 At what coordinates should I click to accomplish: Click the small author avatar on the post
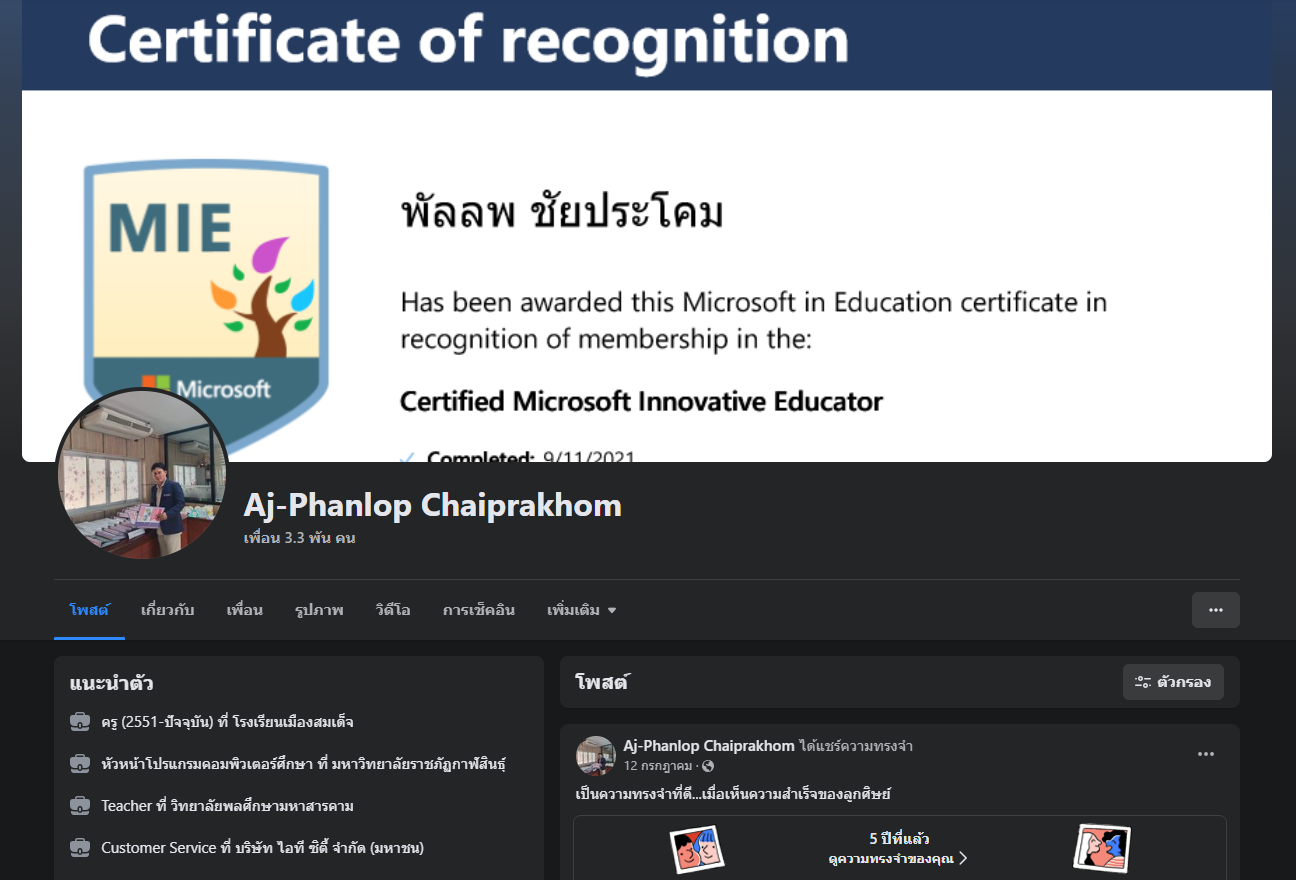(x=595, y=755)
